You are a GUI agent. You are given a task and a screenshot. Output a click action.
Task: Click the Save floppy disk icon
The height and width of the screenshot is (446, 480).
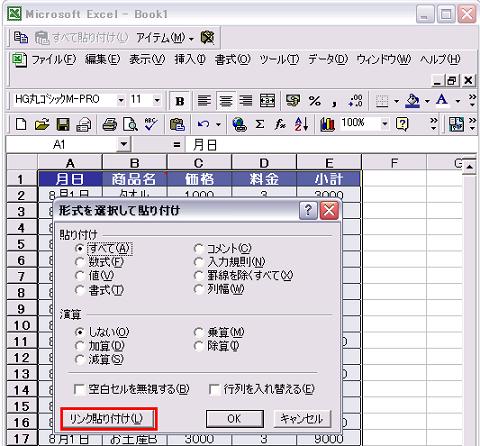point(63,125)
